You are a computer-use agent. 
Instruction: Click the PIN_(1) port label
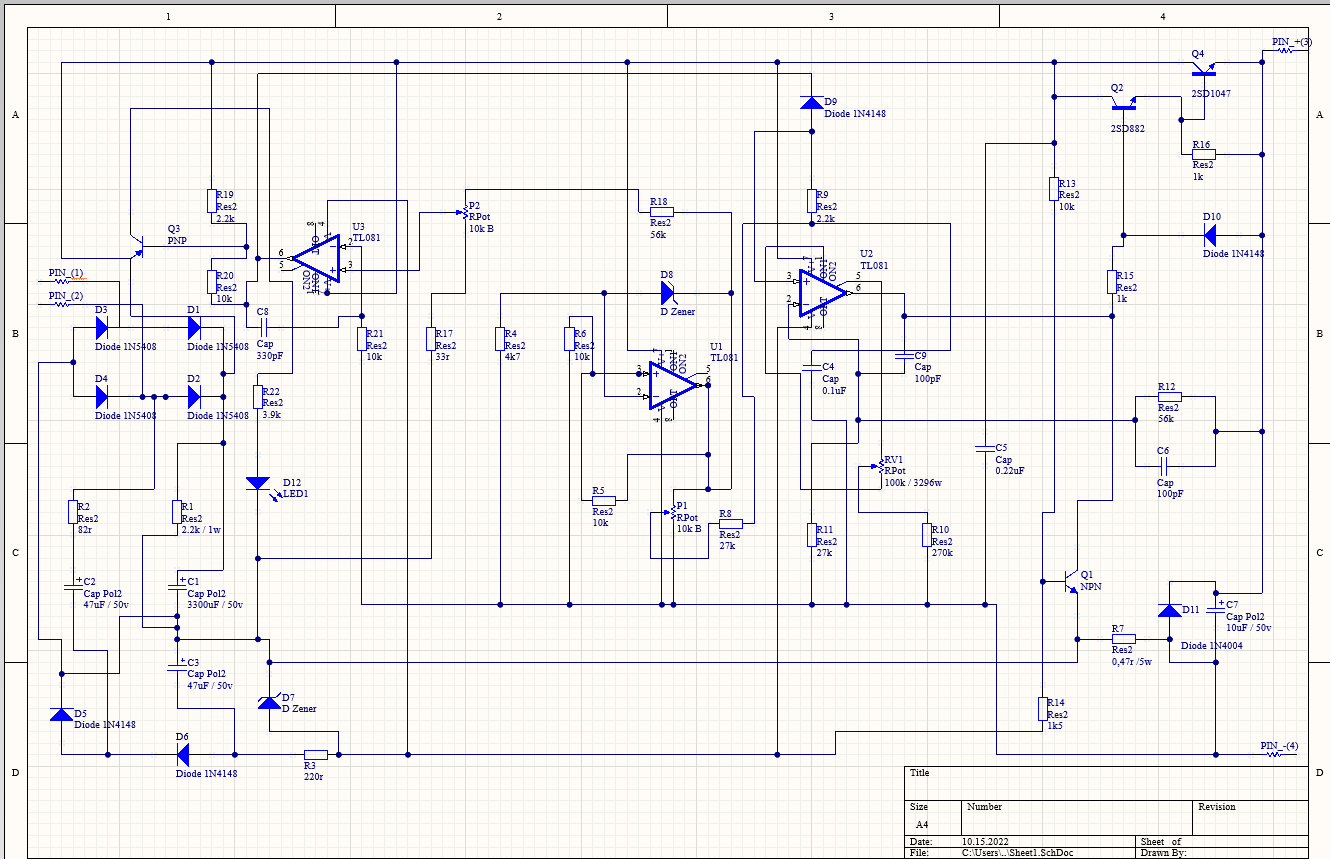coord(66,274)
